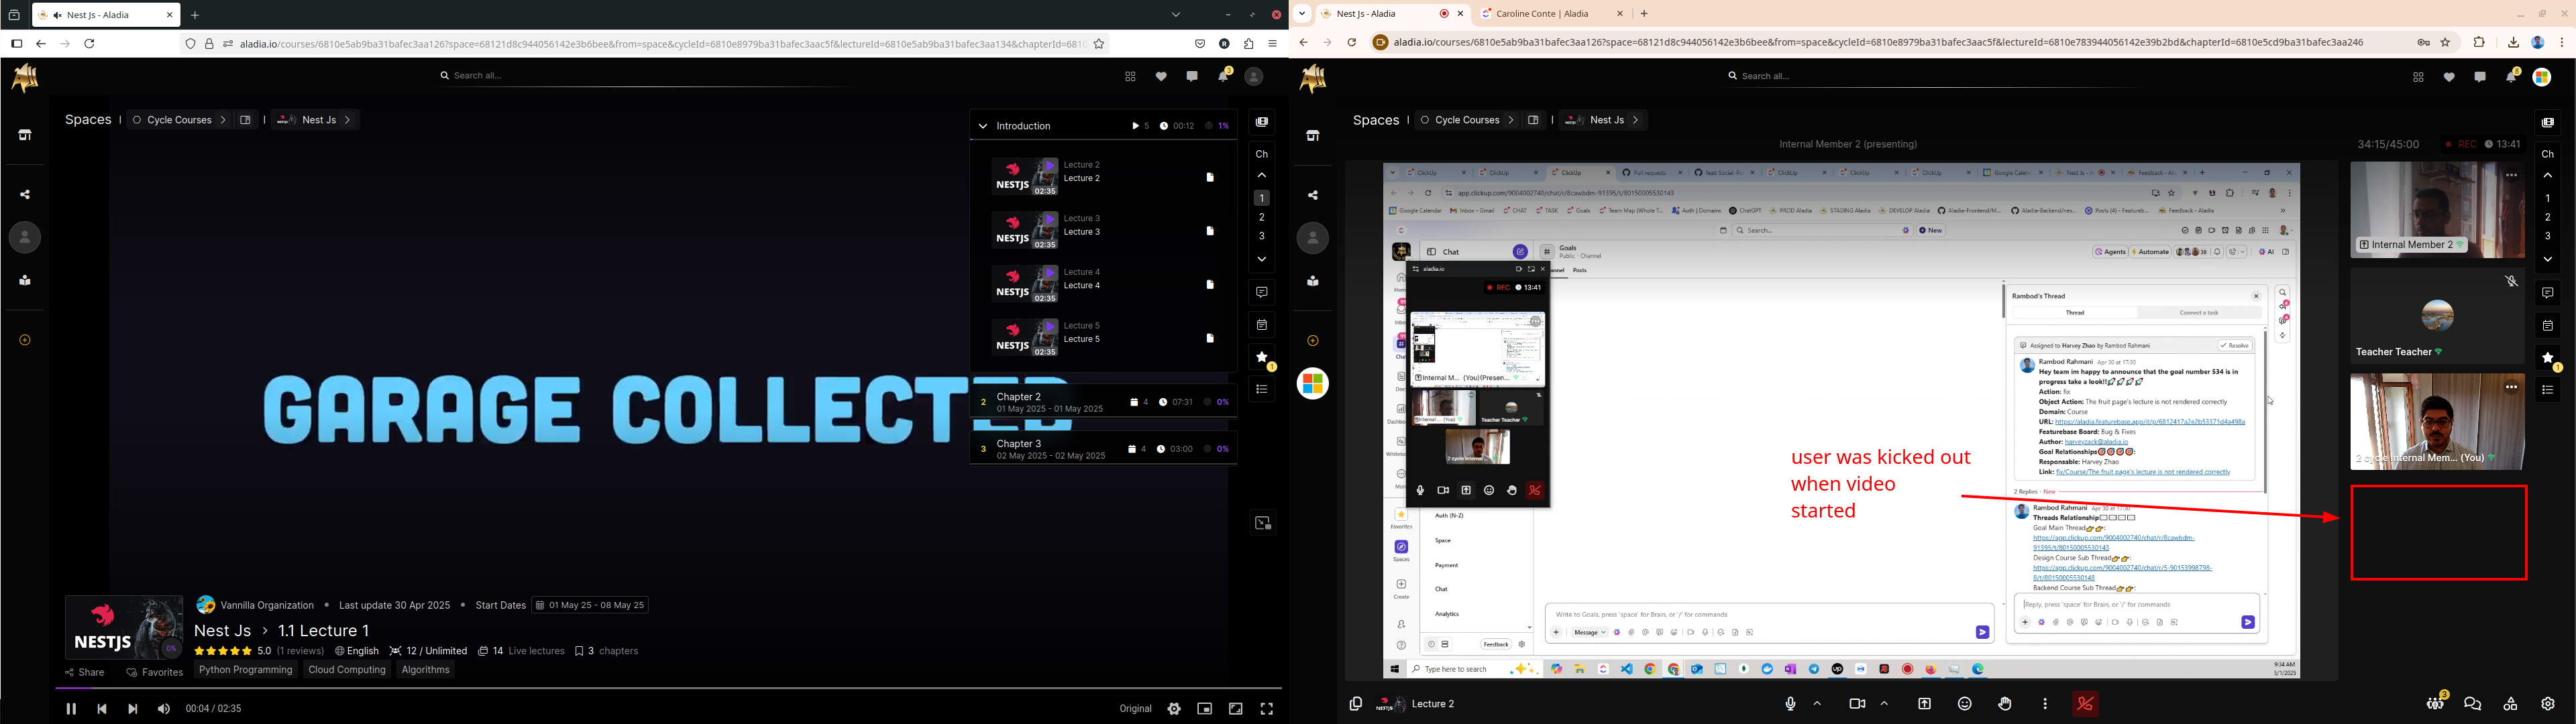Play the Lecture 2 thumbnail
The width and height of the screenshot is (2576, 724).
tap(1025, 177)
